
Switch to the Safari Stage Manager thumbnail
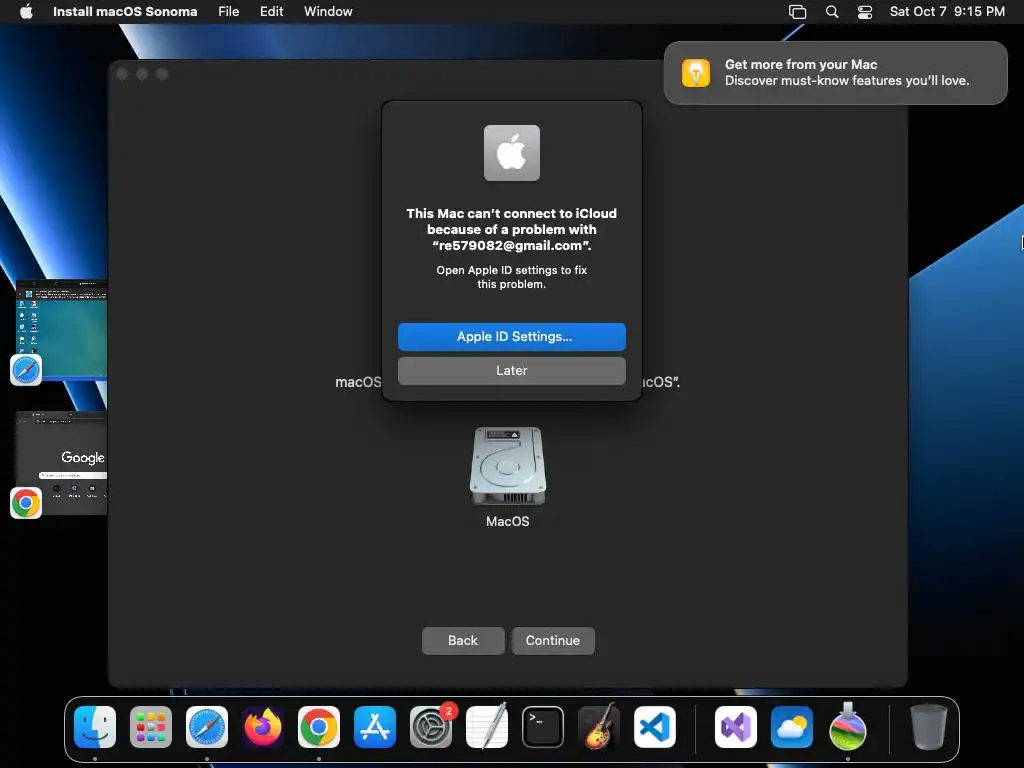tap(61, 330)
